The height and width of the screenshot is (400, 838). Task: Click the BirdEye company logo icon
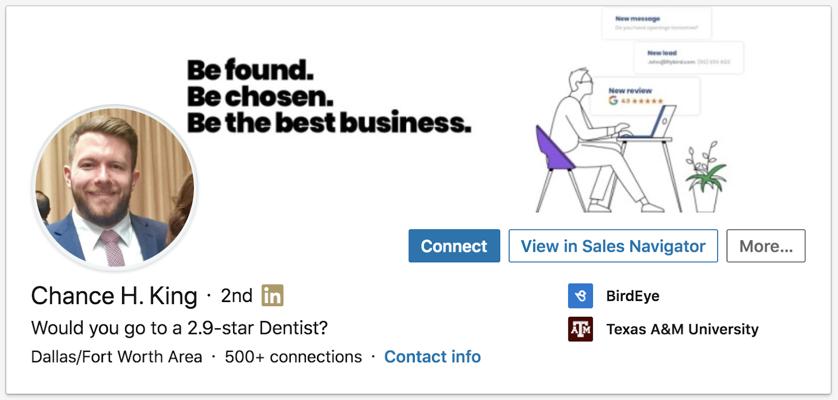(x=580, y=296)
